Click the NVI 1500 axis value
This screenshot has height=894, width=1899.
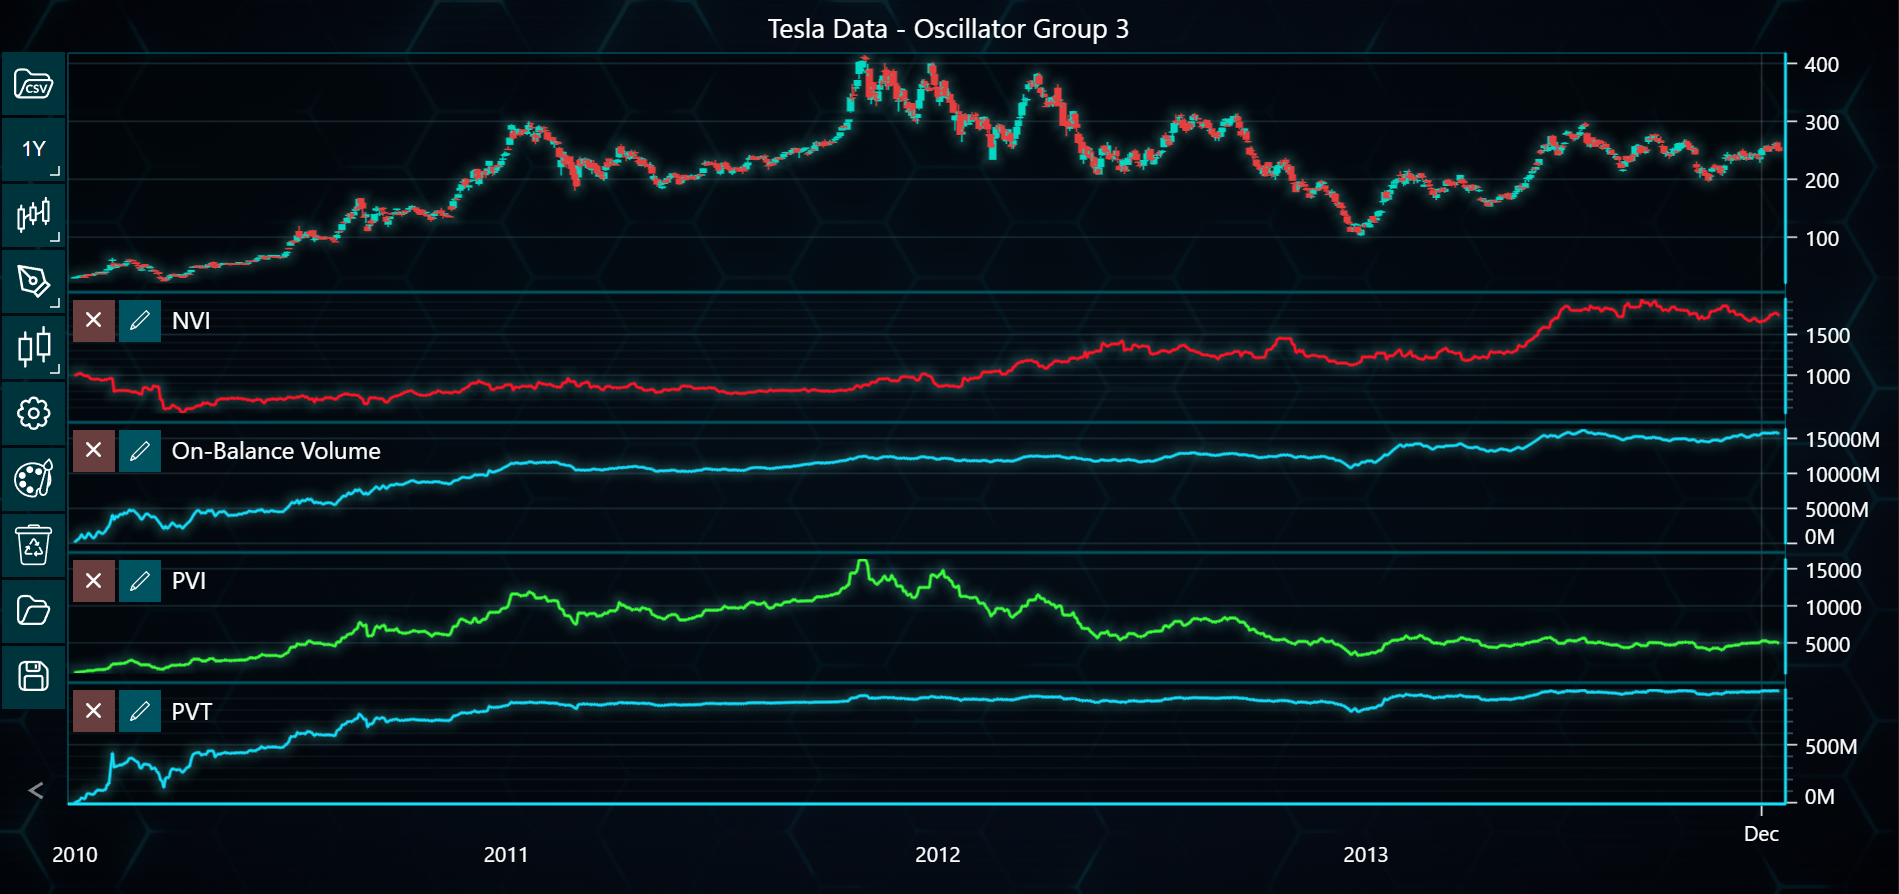(1828, 336)
